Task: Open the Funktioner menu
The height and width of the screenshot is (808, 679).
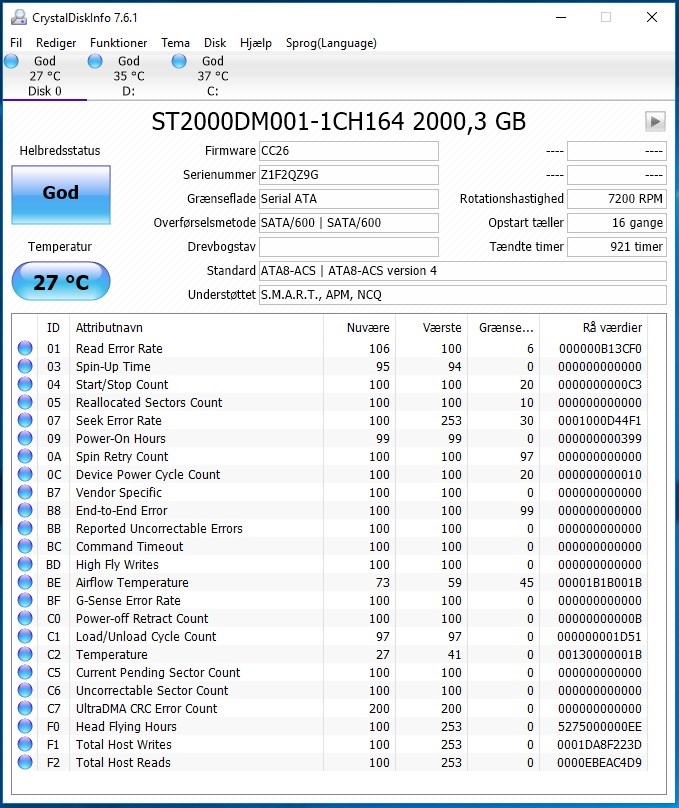Action: (118, 43)
